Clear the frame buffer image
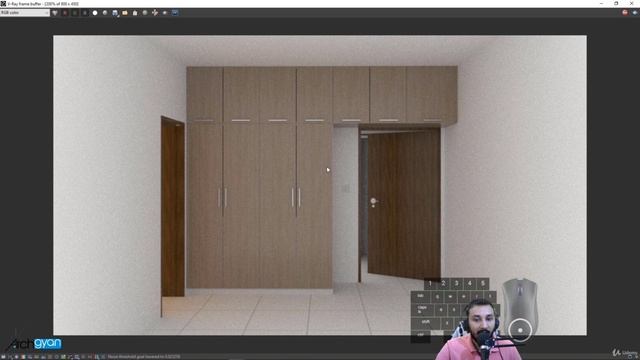Screen dimensions: 640x360 (135, 13)
